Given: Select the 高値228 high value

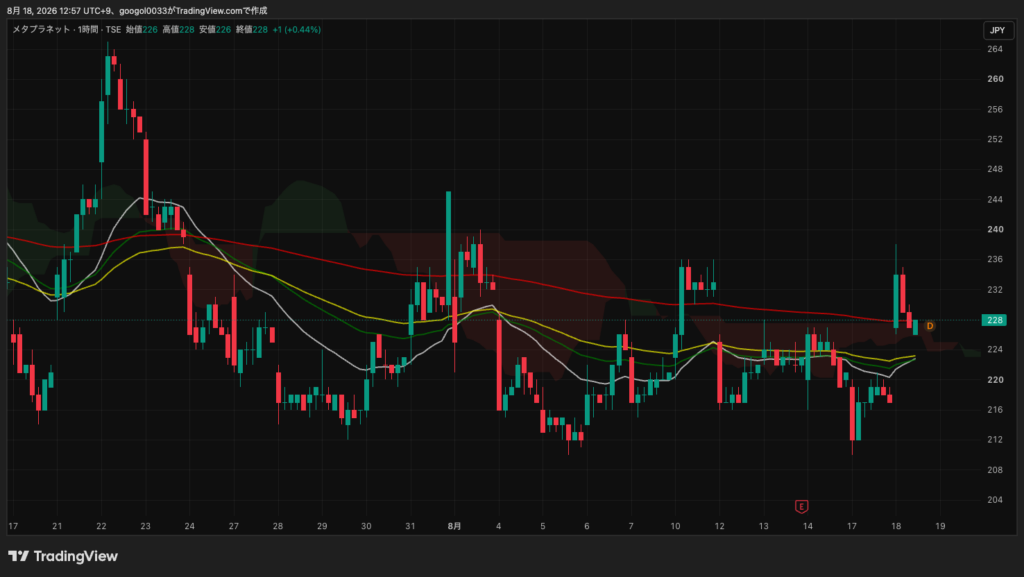Looking at the screenshot, I should click(x=178, y=29).
